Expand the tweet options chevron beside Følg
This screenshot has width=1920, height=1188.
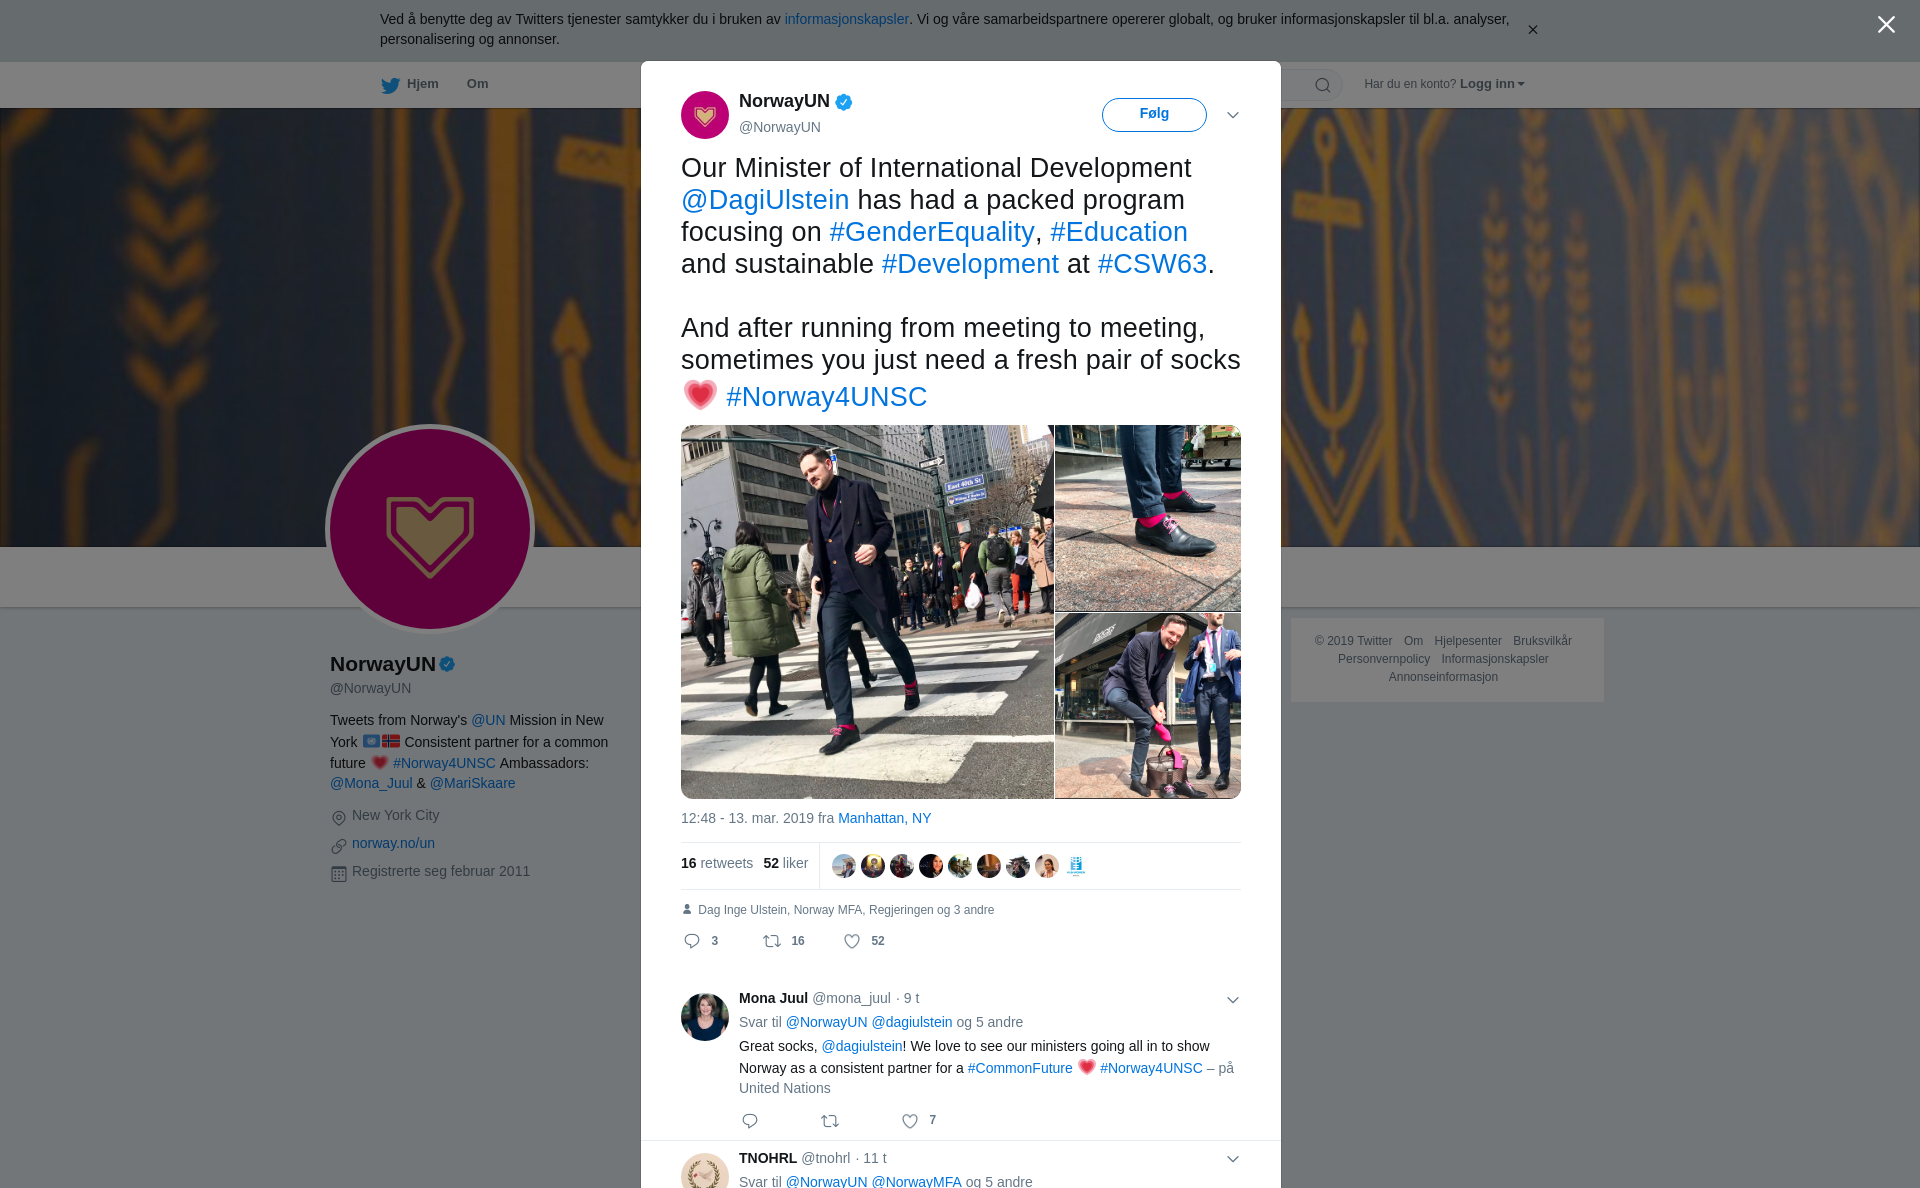(1233, 115)
